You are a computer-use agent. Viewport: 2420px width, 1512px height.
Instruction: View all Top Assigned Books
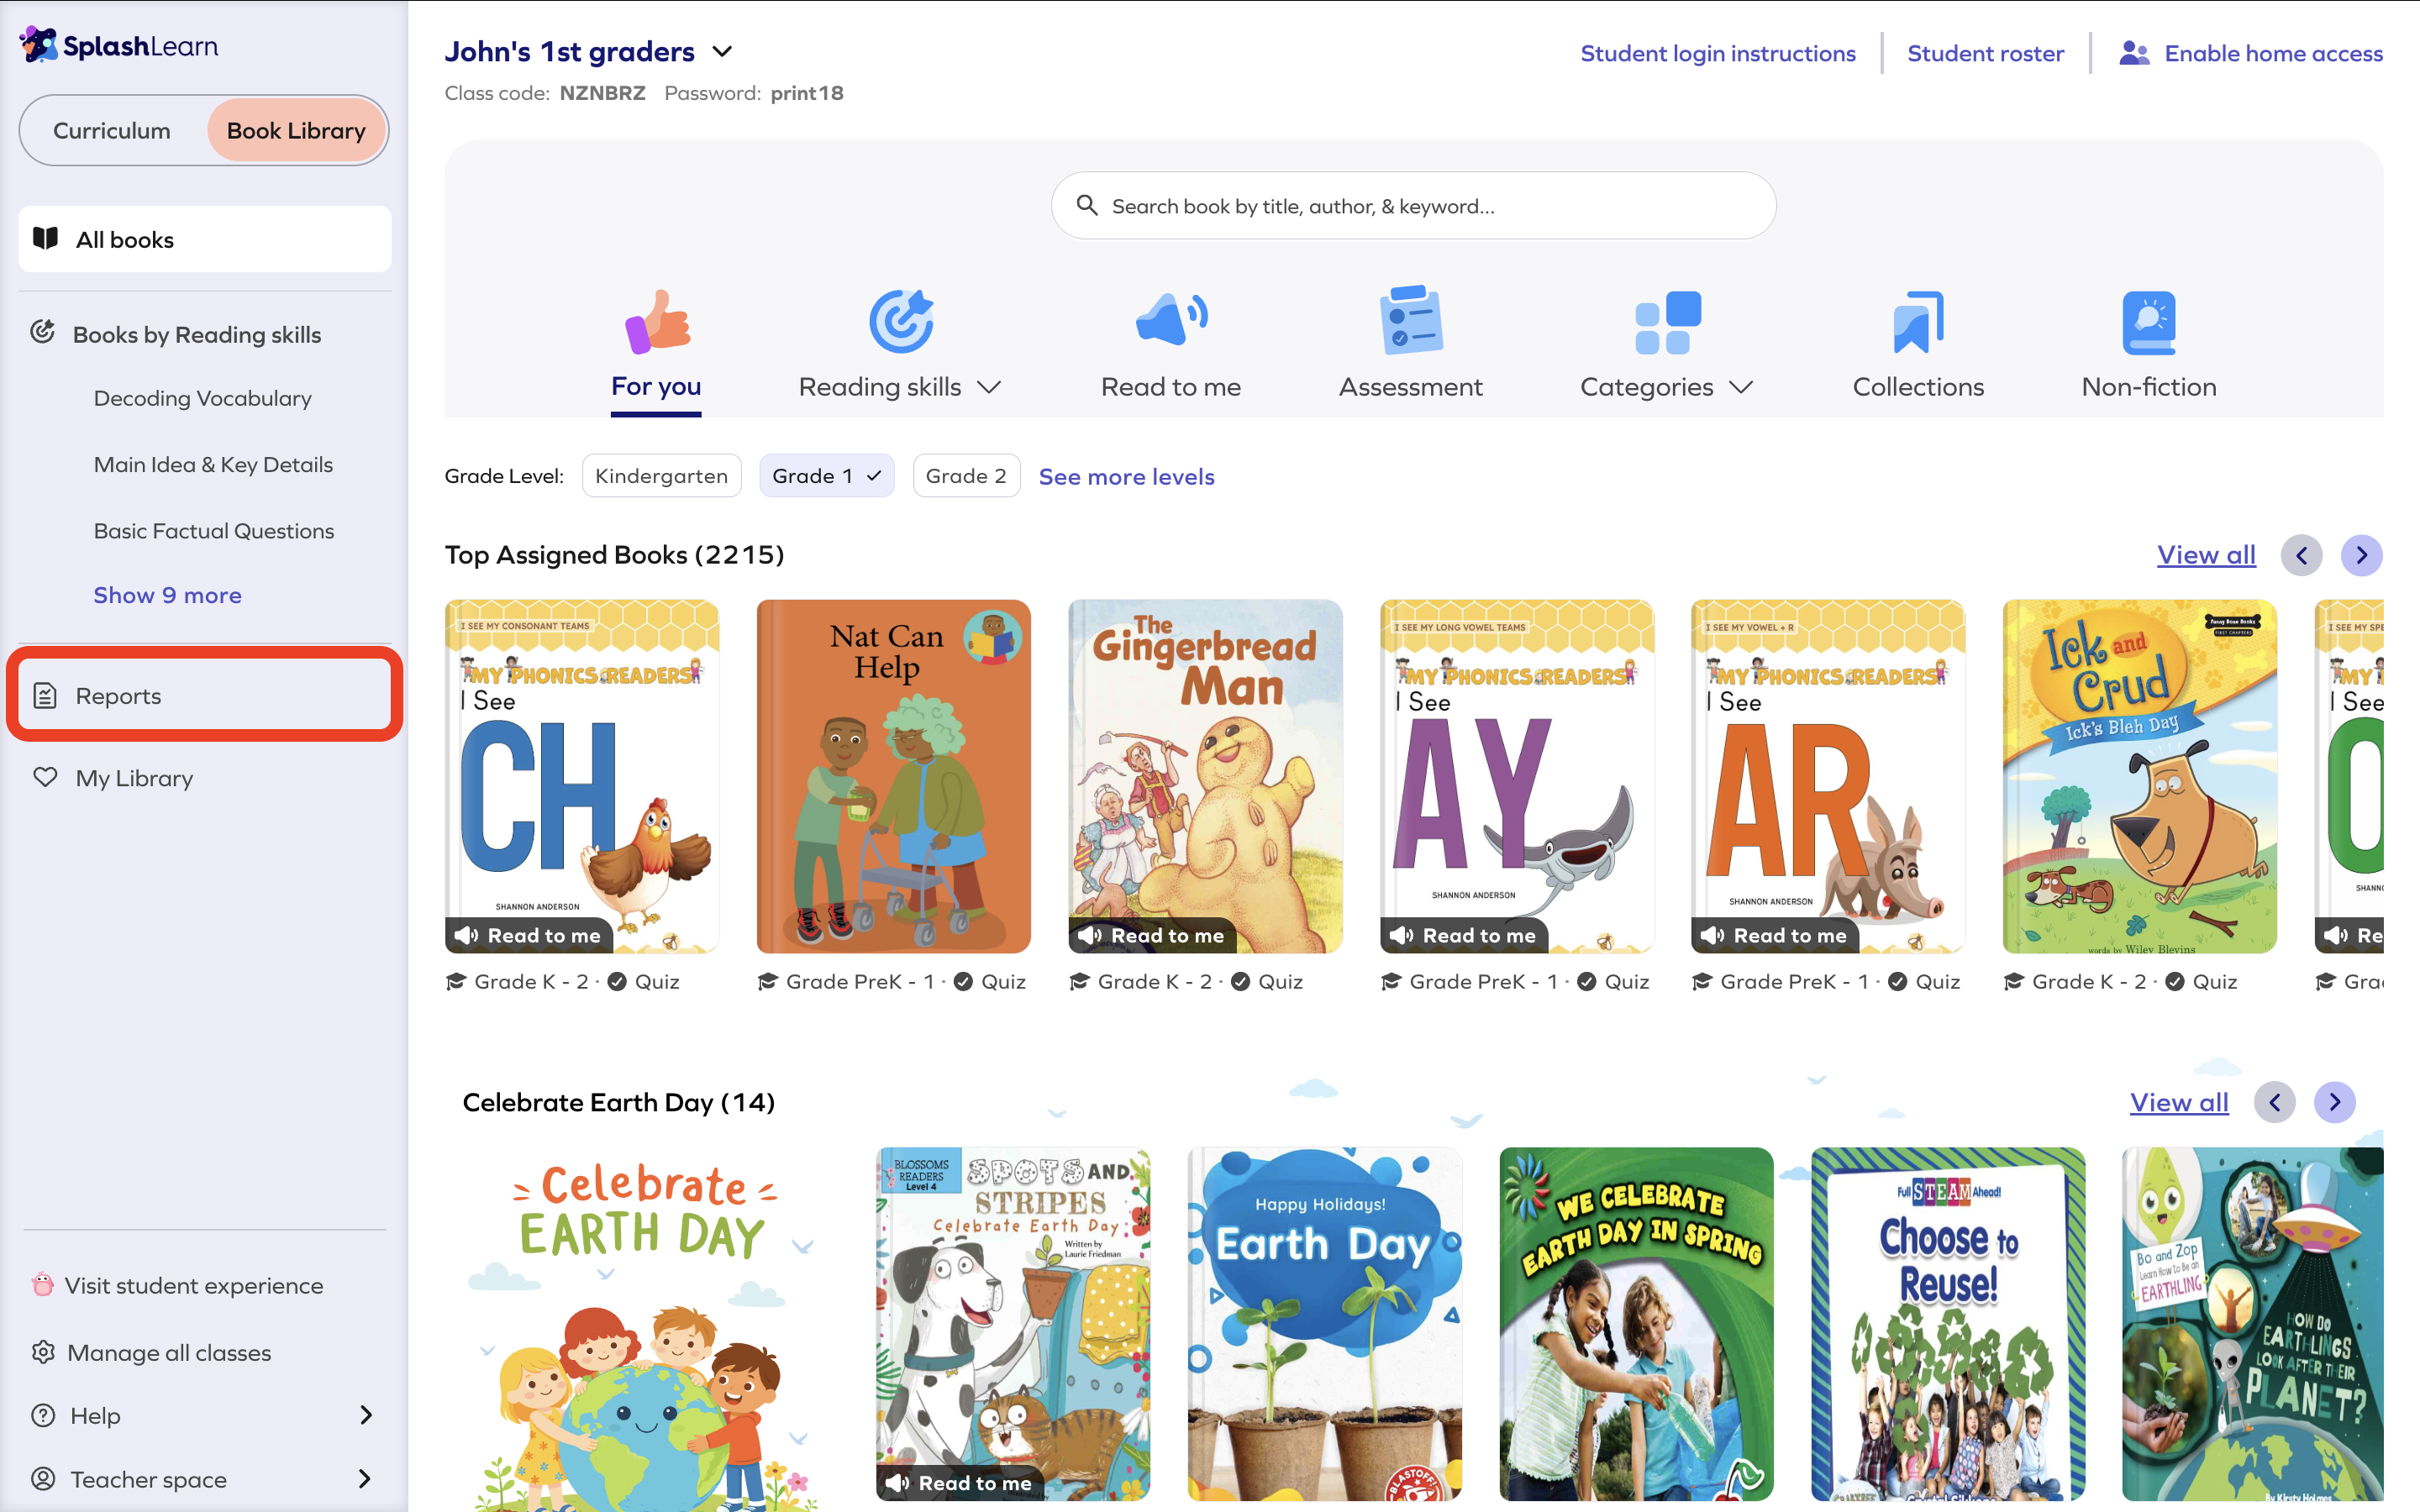coord(2206,555)
